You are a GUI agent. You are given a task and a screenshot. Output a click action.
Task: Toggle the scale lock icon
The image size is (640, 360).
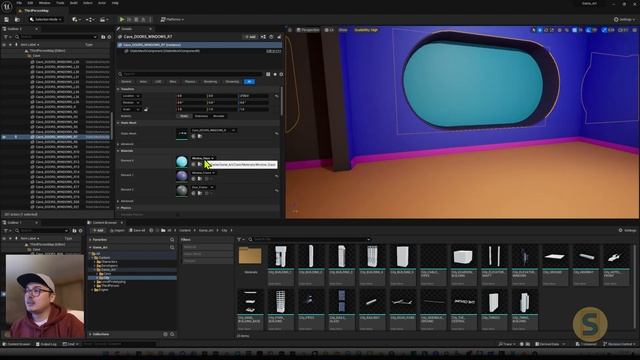tap(146, 109)
